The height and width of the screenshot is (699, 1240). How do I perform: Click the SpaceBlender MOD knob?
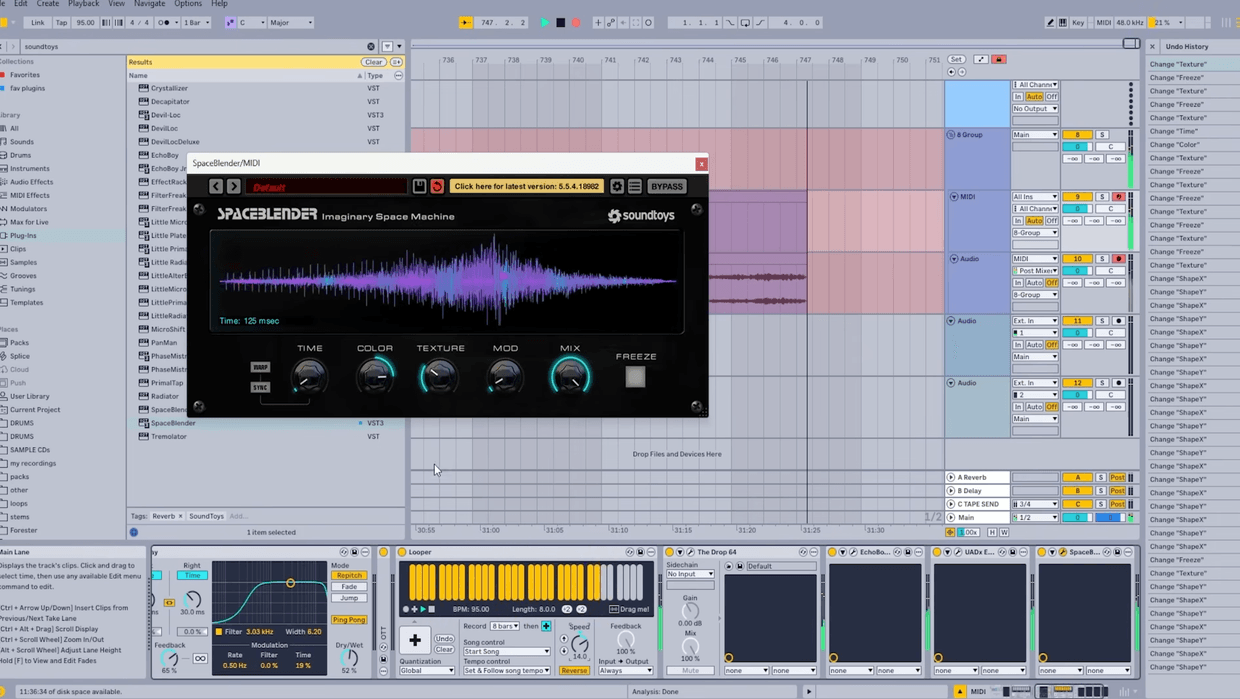[505, 377]
